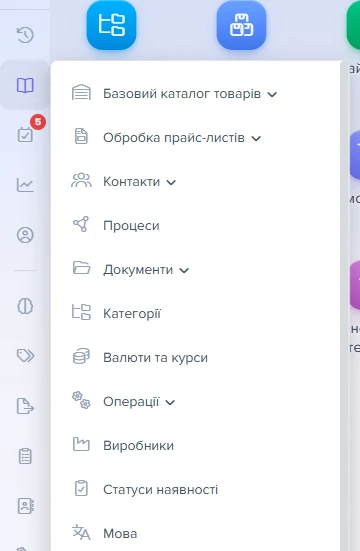The height and width of the screenshot is (551, 360).
Task: Open Базовий каталог товарів menu item
Action: 182,94
